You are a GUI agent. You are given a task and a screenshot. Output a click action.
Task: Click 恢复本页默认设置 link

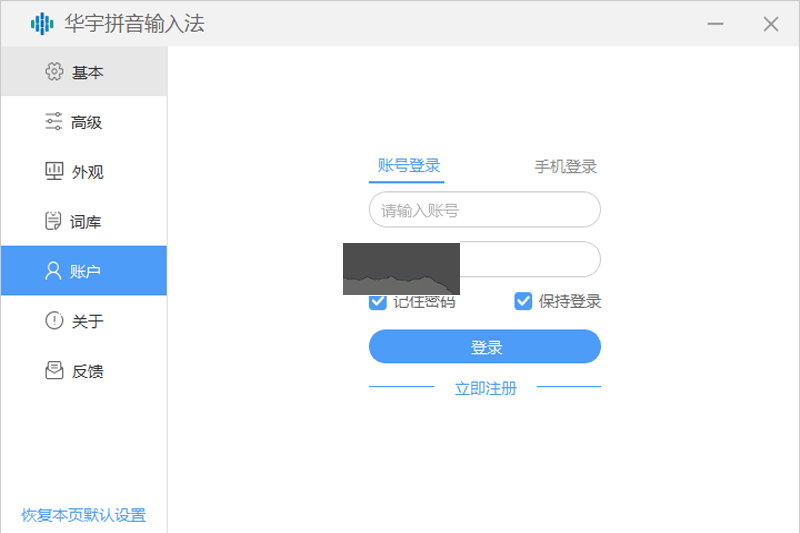(x=84, y=515)
